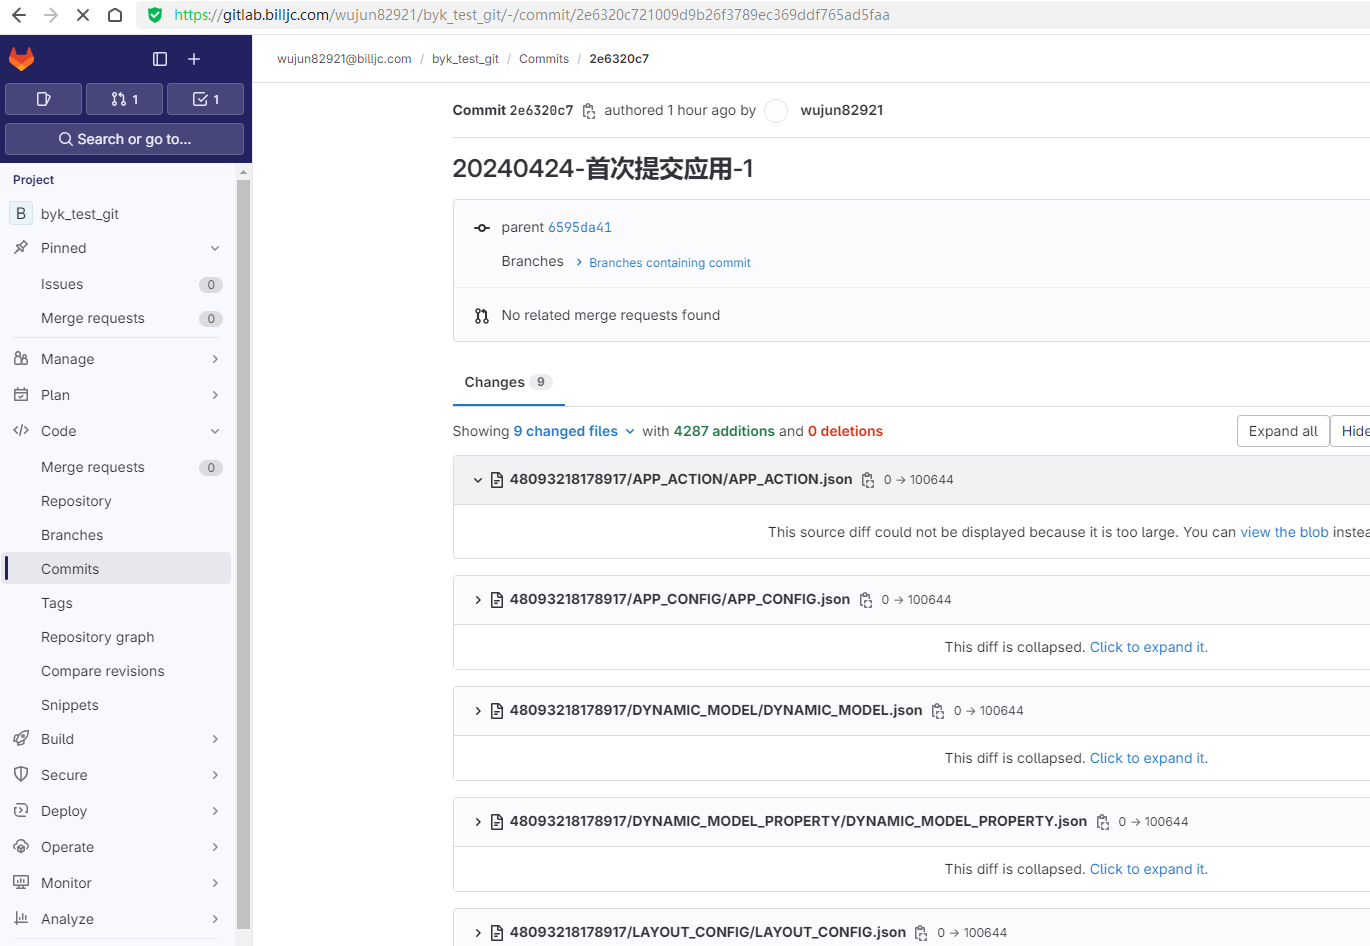This screenshot has height=946, width=1370.
Task: Click browser back arrow
Action: point(19,15)
